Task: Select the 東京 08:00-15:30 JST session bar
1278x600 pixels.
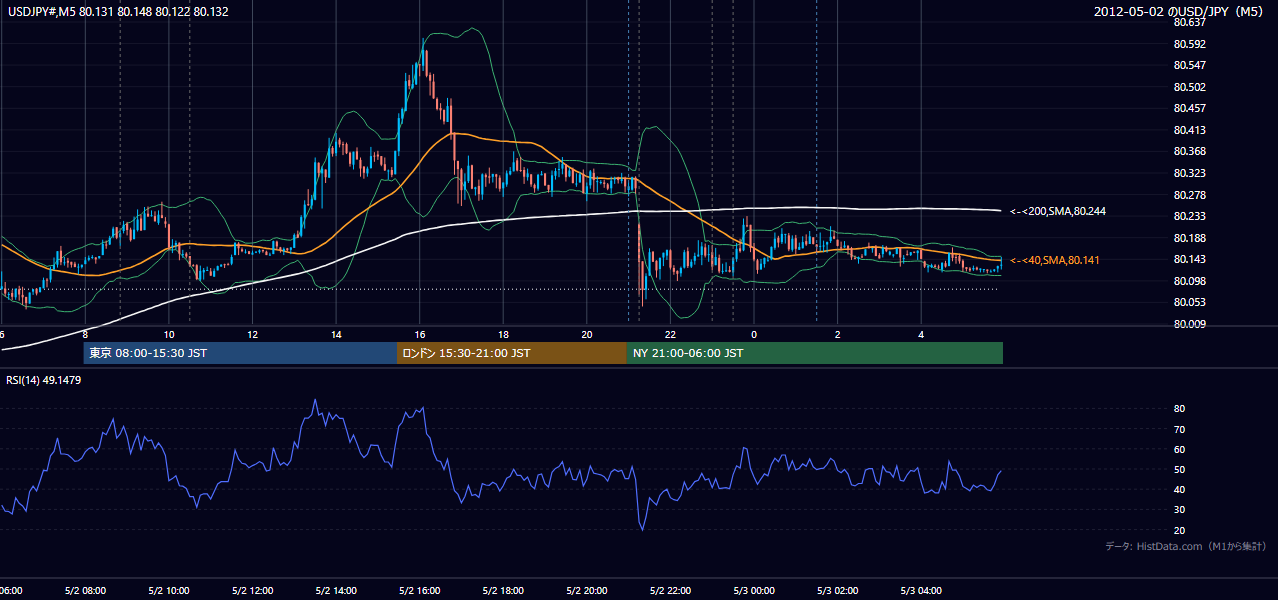Action: (x=240, y=353)
